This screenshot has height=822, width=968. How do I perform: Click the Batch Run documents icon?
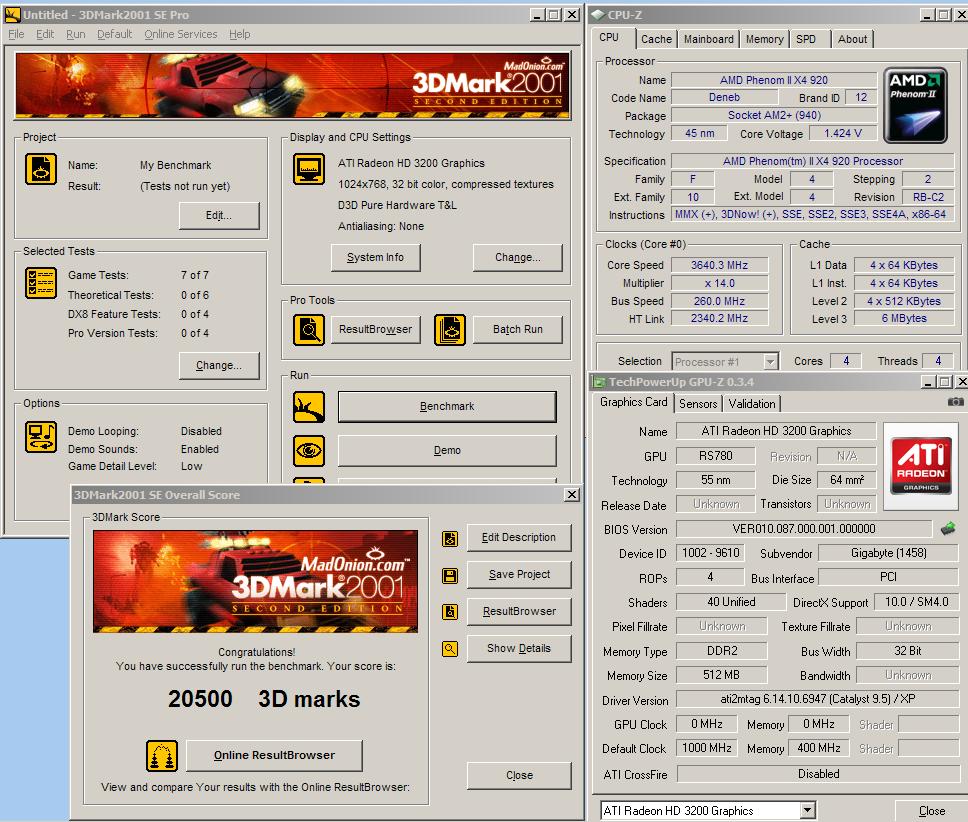[x=450, y=330]
